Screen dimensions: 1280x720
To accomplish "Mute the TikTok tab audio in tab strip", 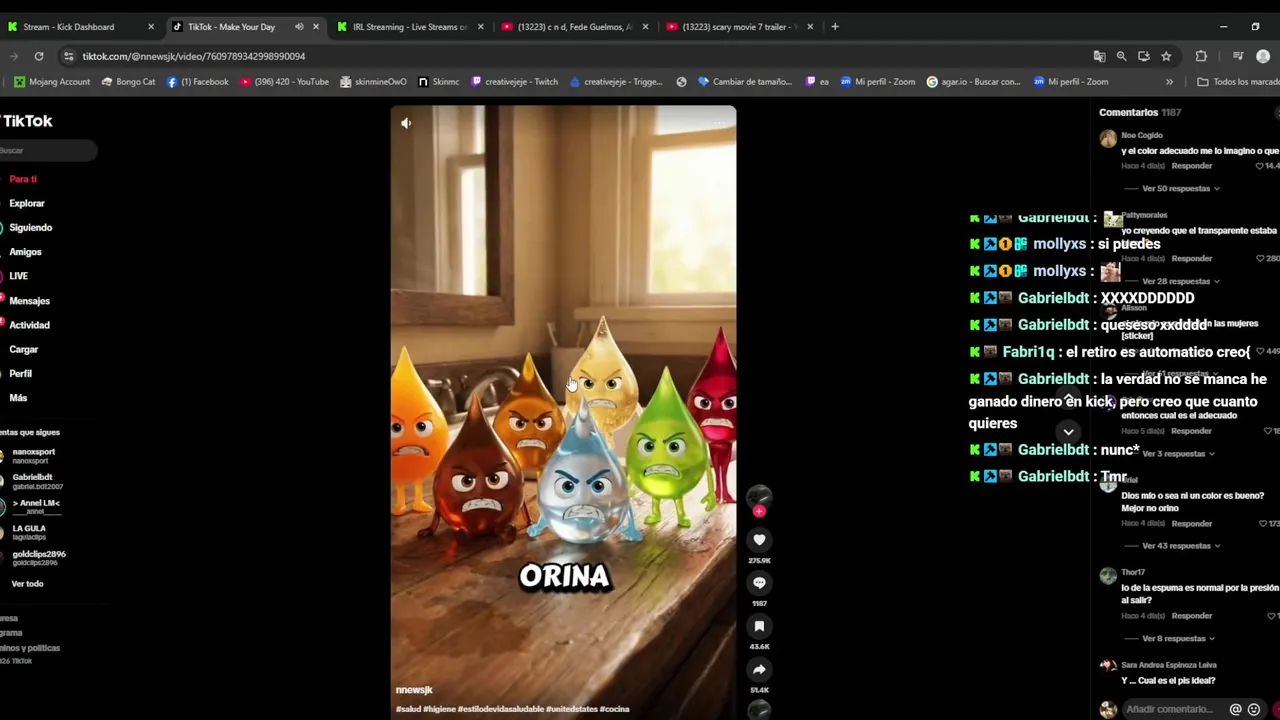I will [298, 27].
